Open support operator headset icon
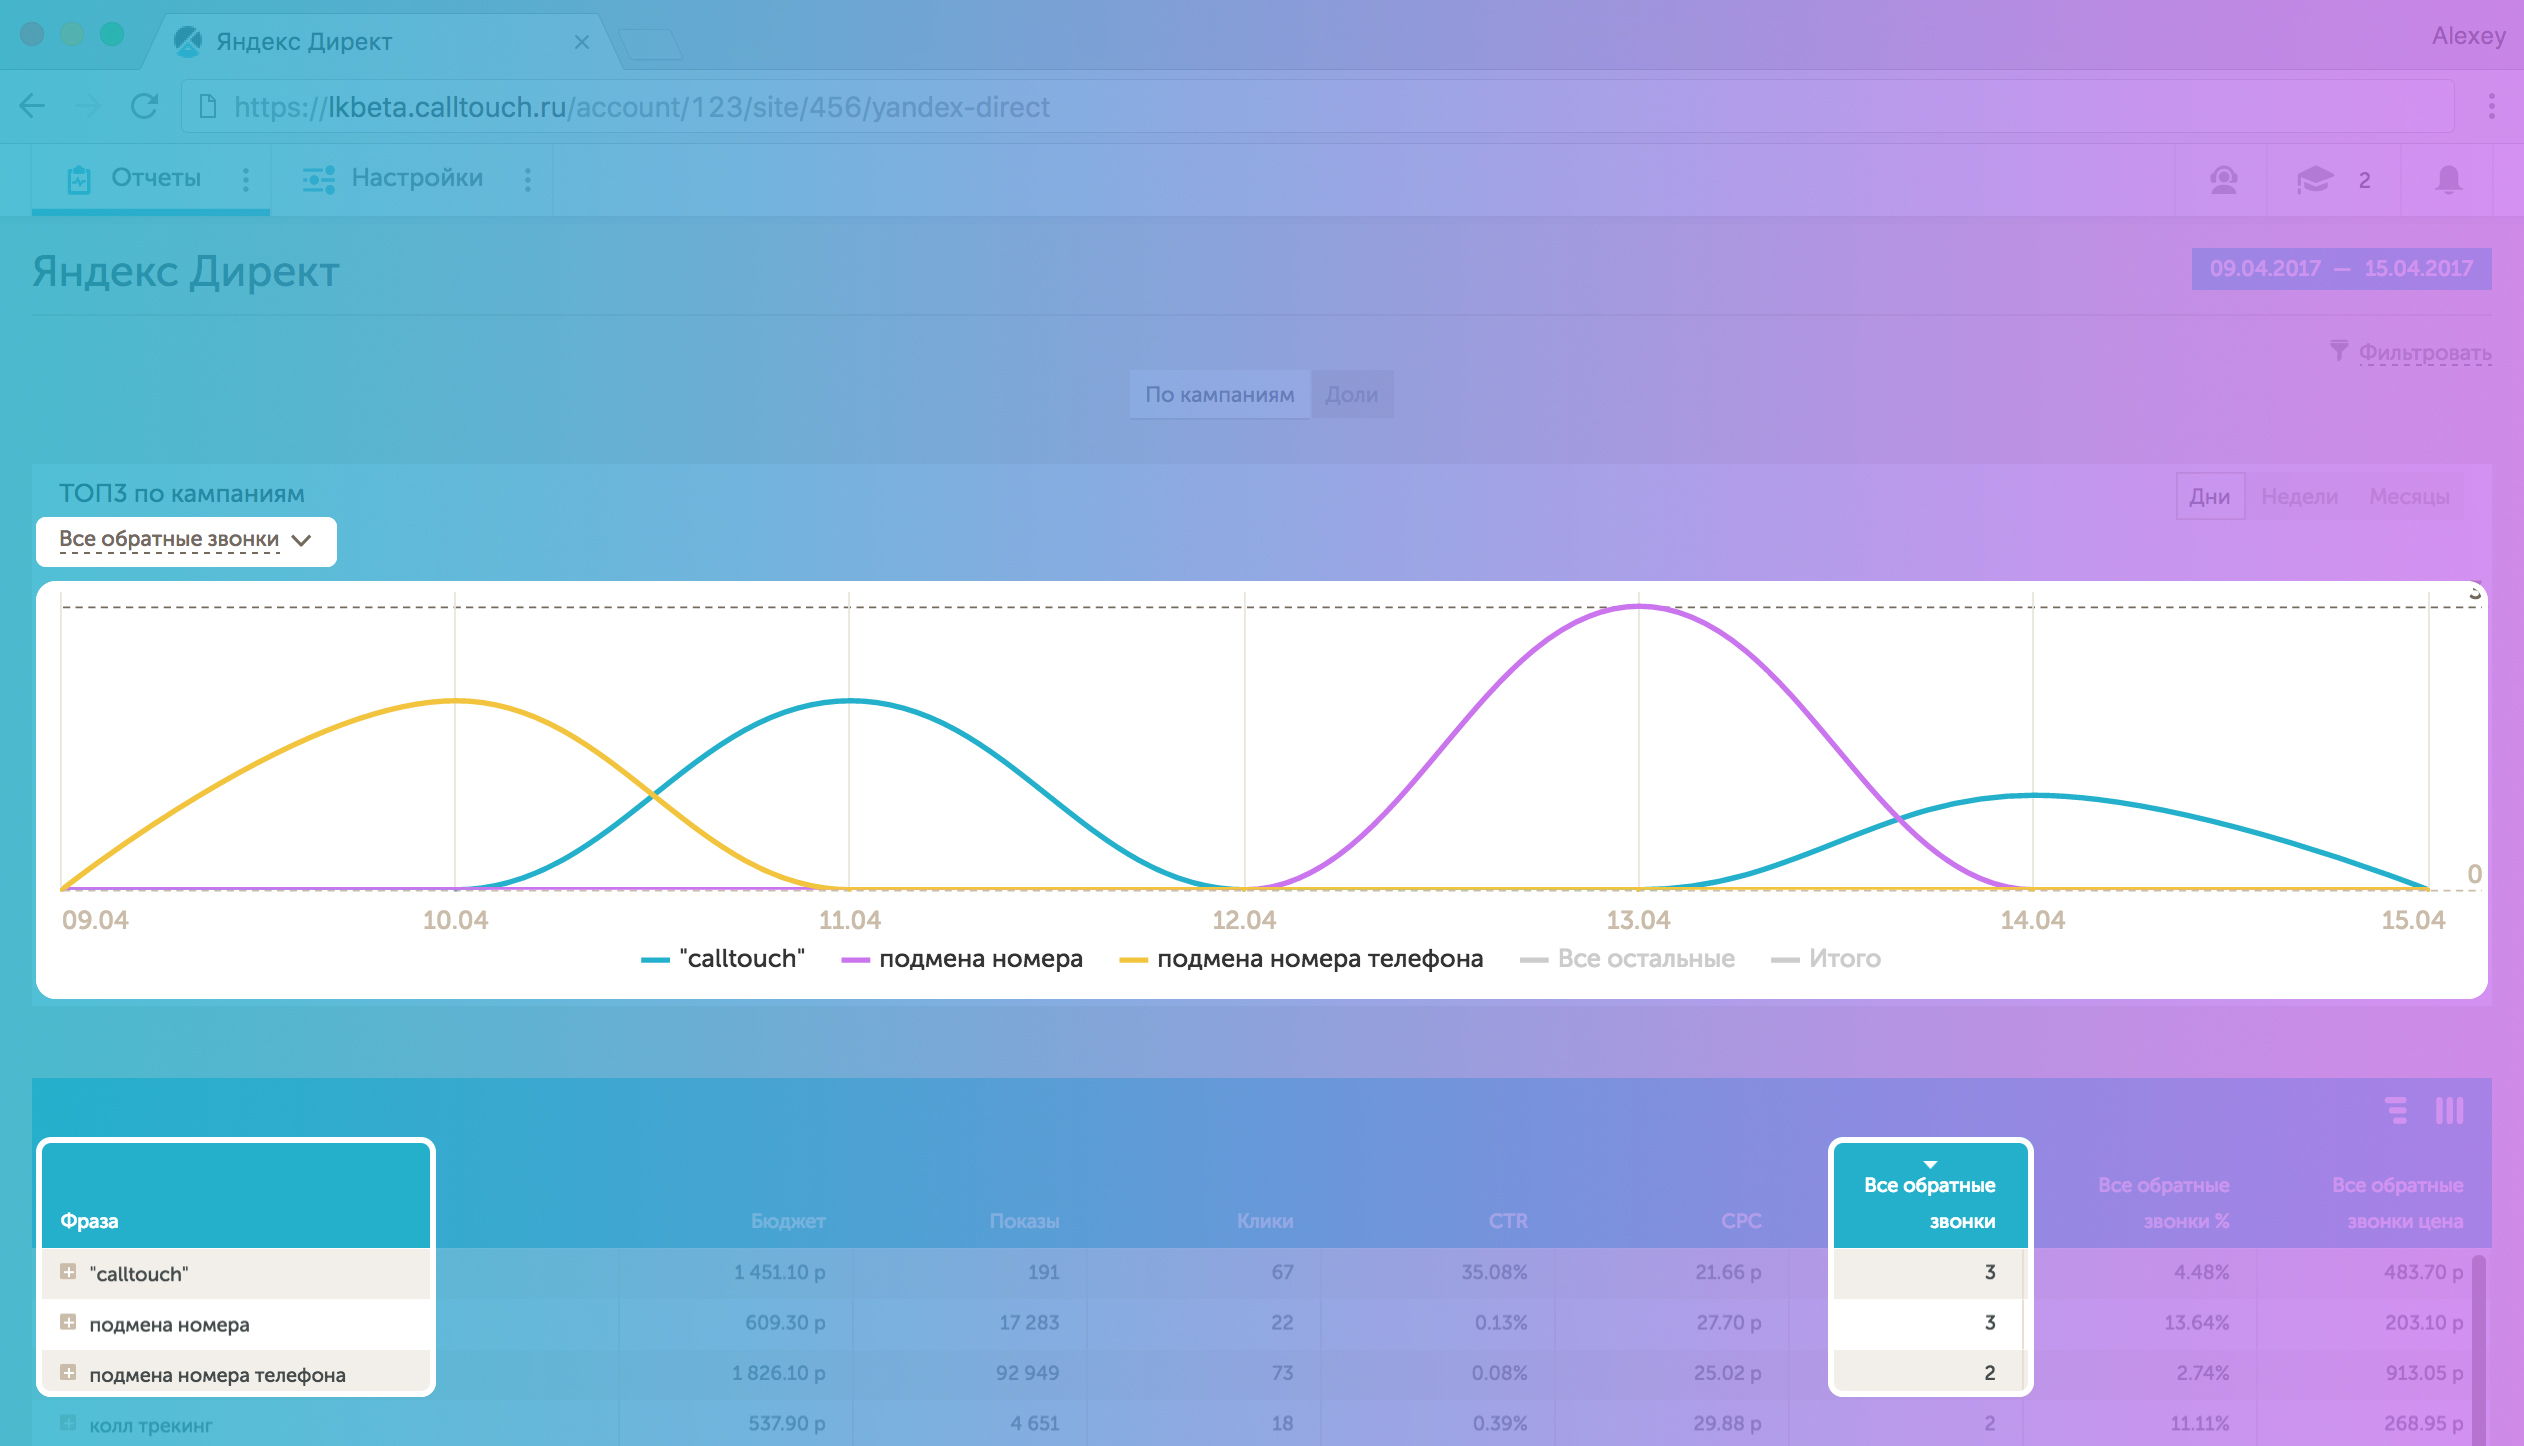The image size is (2524, 1446). point(2223,180)
